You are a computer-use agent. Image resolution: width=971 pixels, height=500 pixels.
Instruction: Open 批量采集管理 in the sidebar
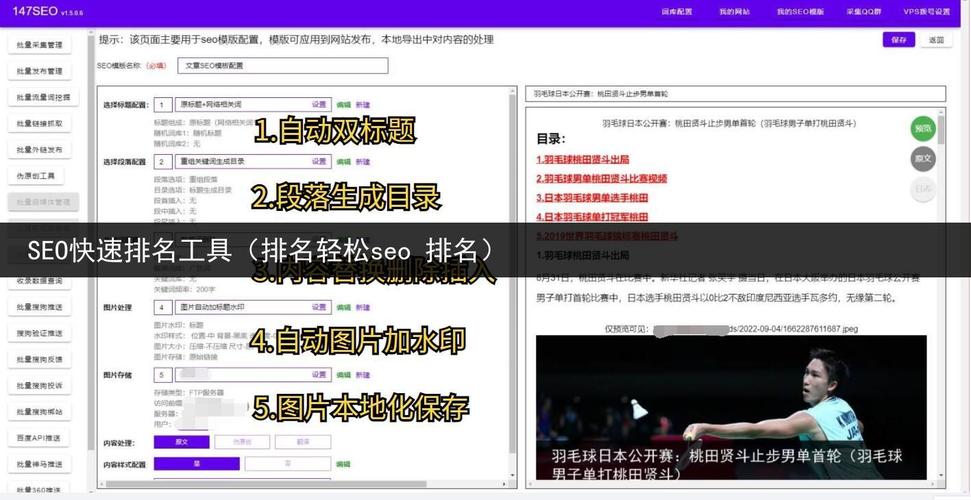click(39, 45)
